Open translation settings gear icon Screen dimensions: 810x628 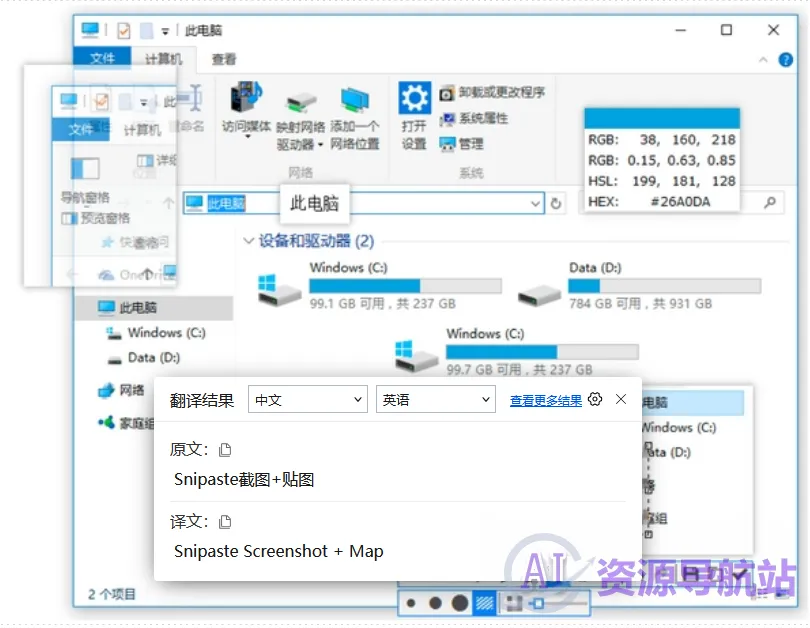(595, 399)
